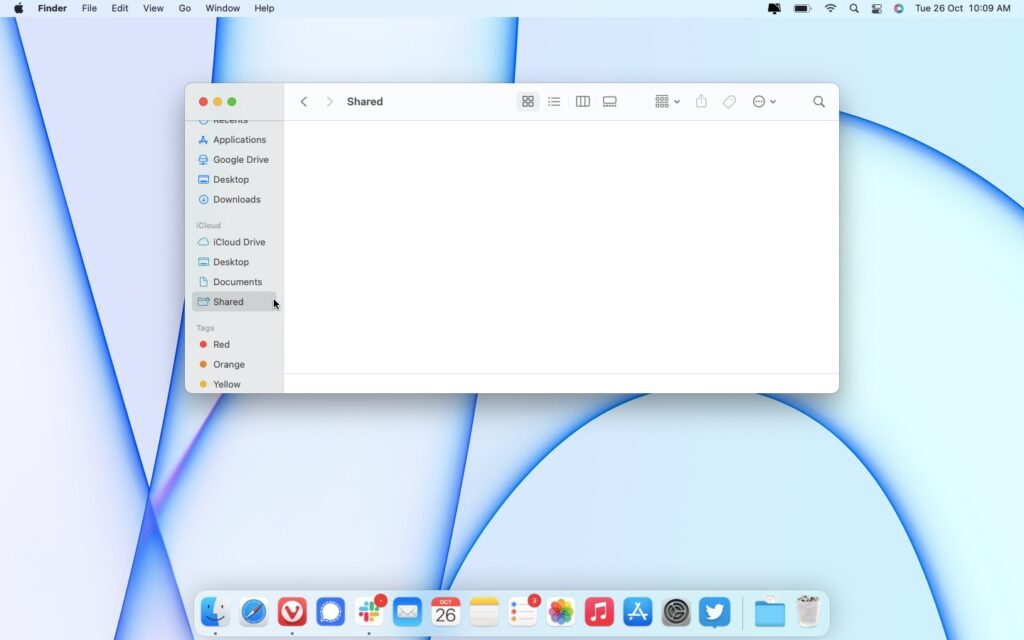Open Slack from the Dock
The height and width of the screenshot is (640, 1024).
pos(369,611)
